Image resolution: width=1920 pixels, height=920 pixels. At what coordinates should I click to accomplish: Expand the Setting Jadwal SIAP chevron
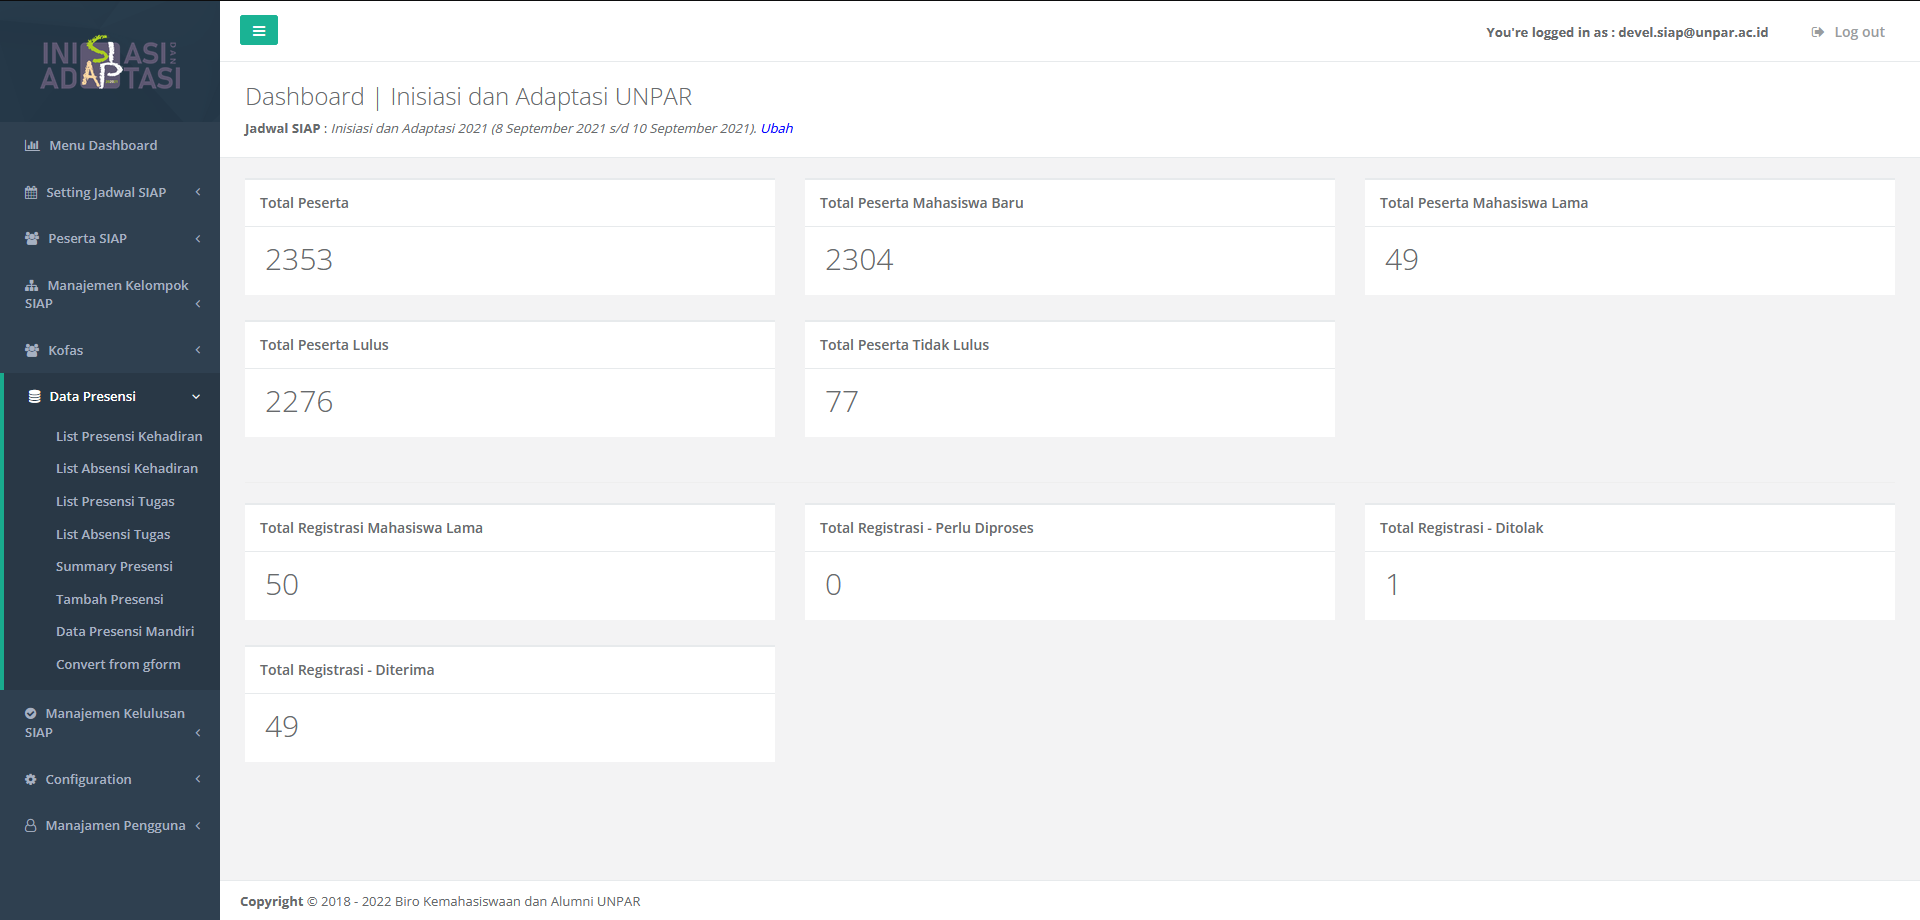click(x=198, y=192)
